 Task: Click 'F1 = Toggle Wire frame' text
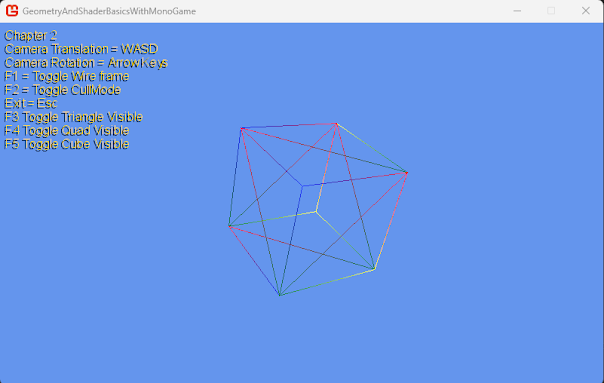pos(67,76)
